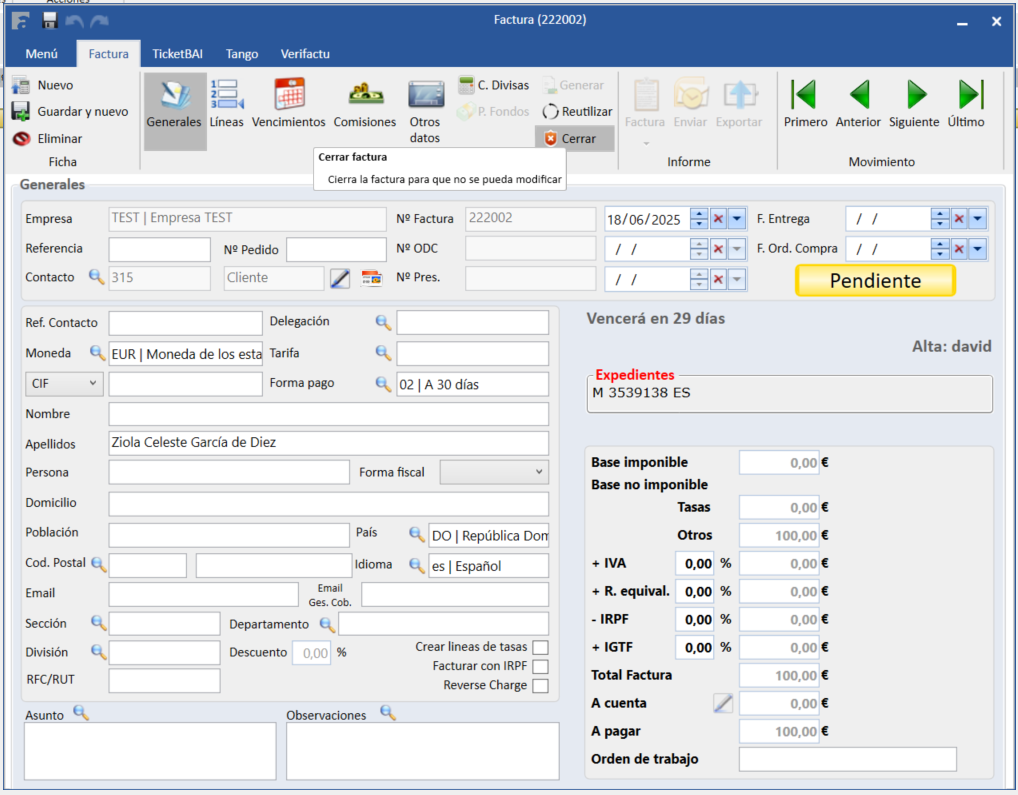The width and height of the screenshot is (1018, 795).
Task: Open the CIF document type dropdown
Action: coord(63,384)
